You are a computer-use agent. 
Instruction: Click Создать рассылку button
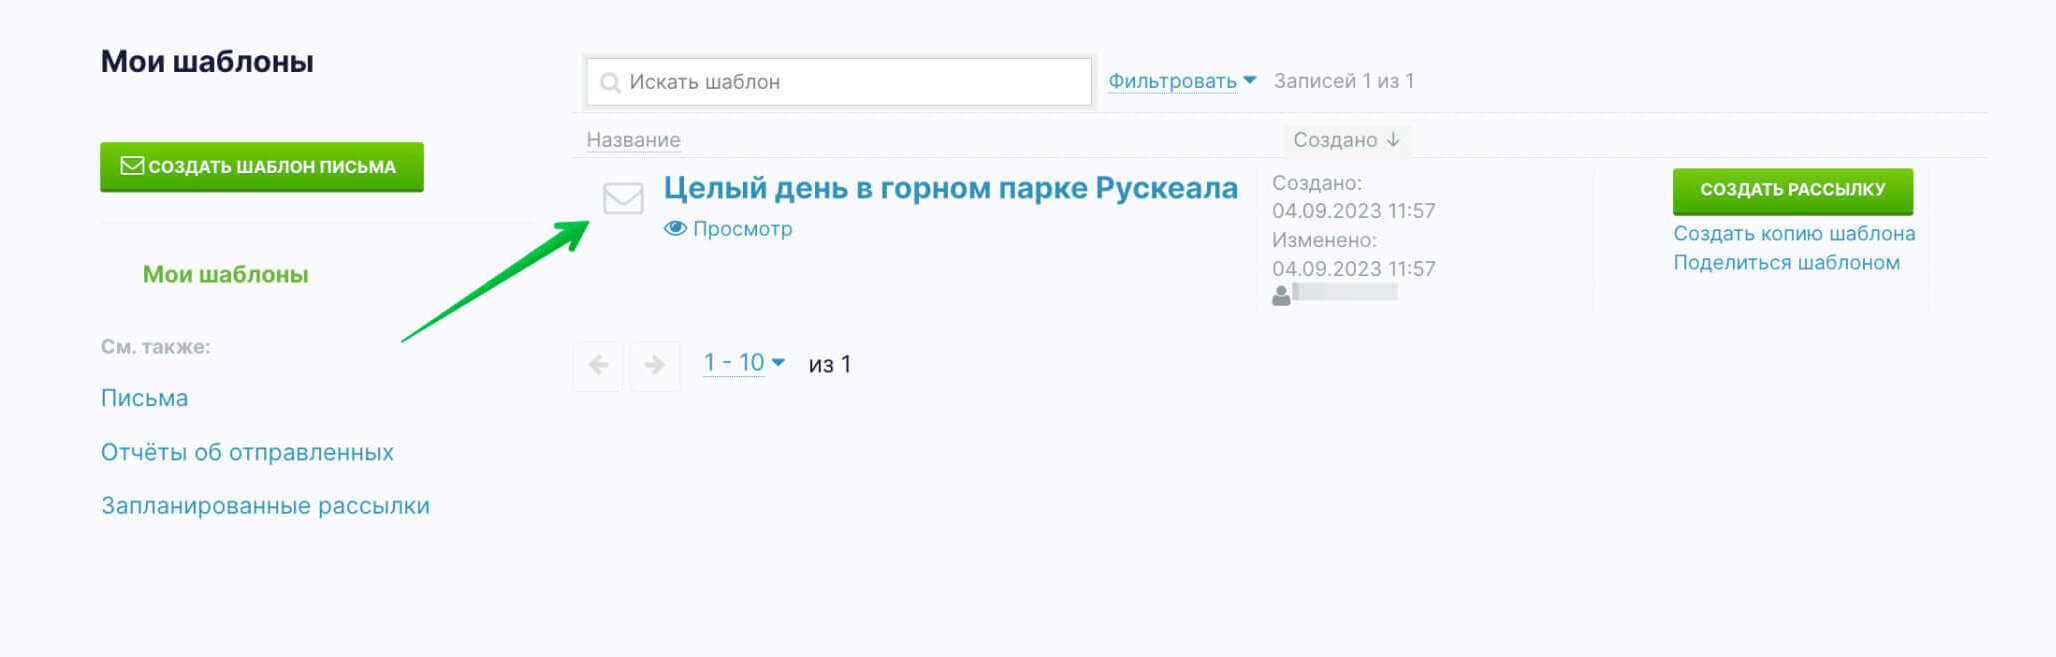point(1793,190)
